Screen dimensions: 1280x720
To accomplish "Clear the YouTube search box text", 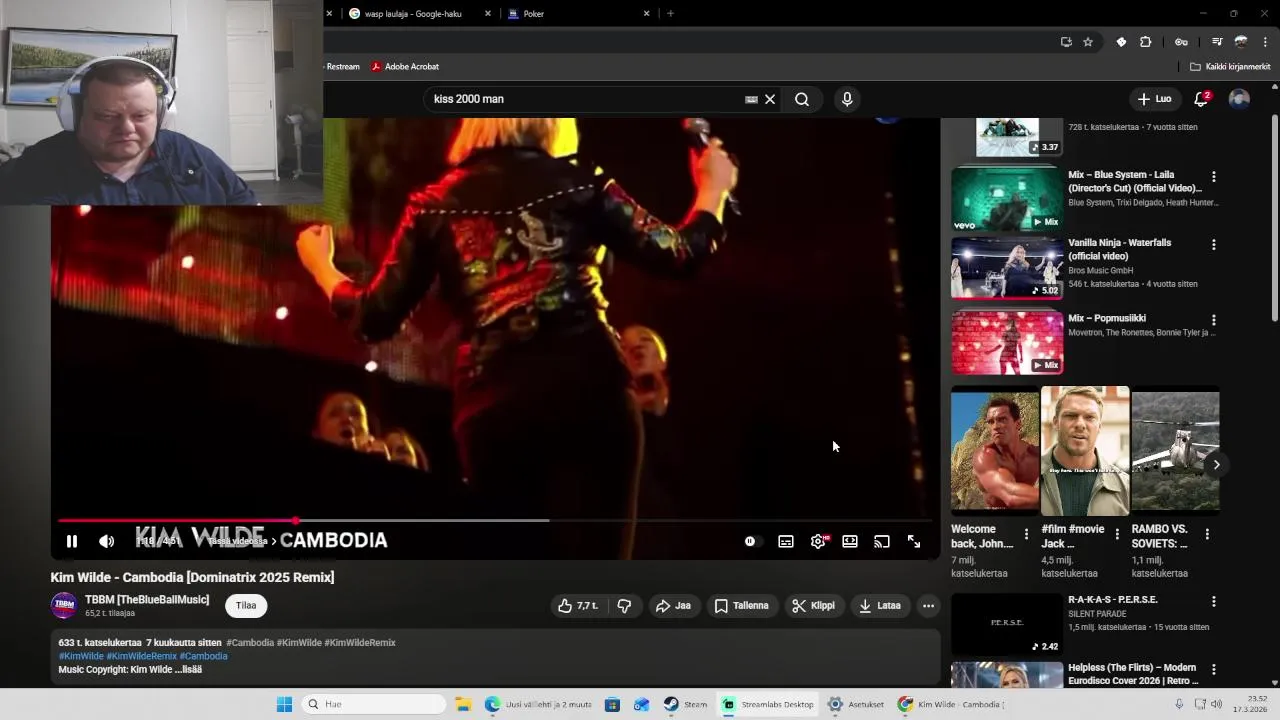I will pos(770,99).
